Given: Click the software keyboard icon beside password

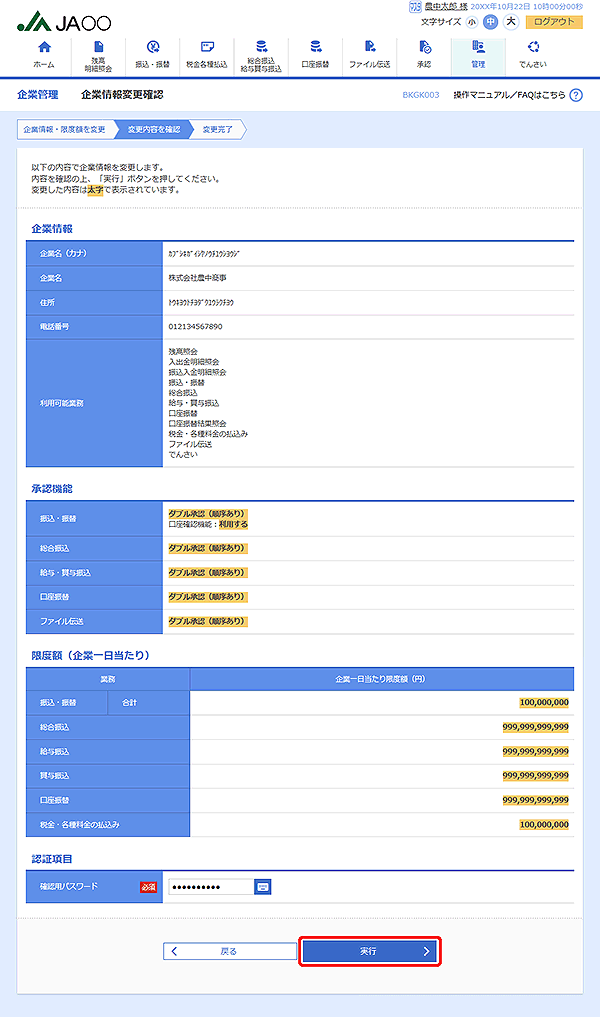Looking at the screenshot, I should [x=263, y=887].
